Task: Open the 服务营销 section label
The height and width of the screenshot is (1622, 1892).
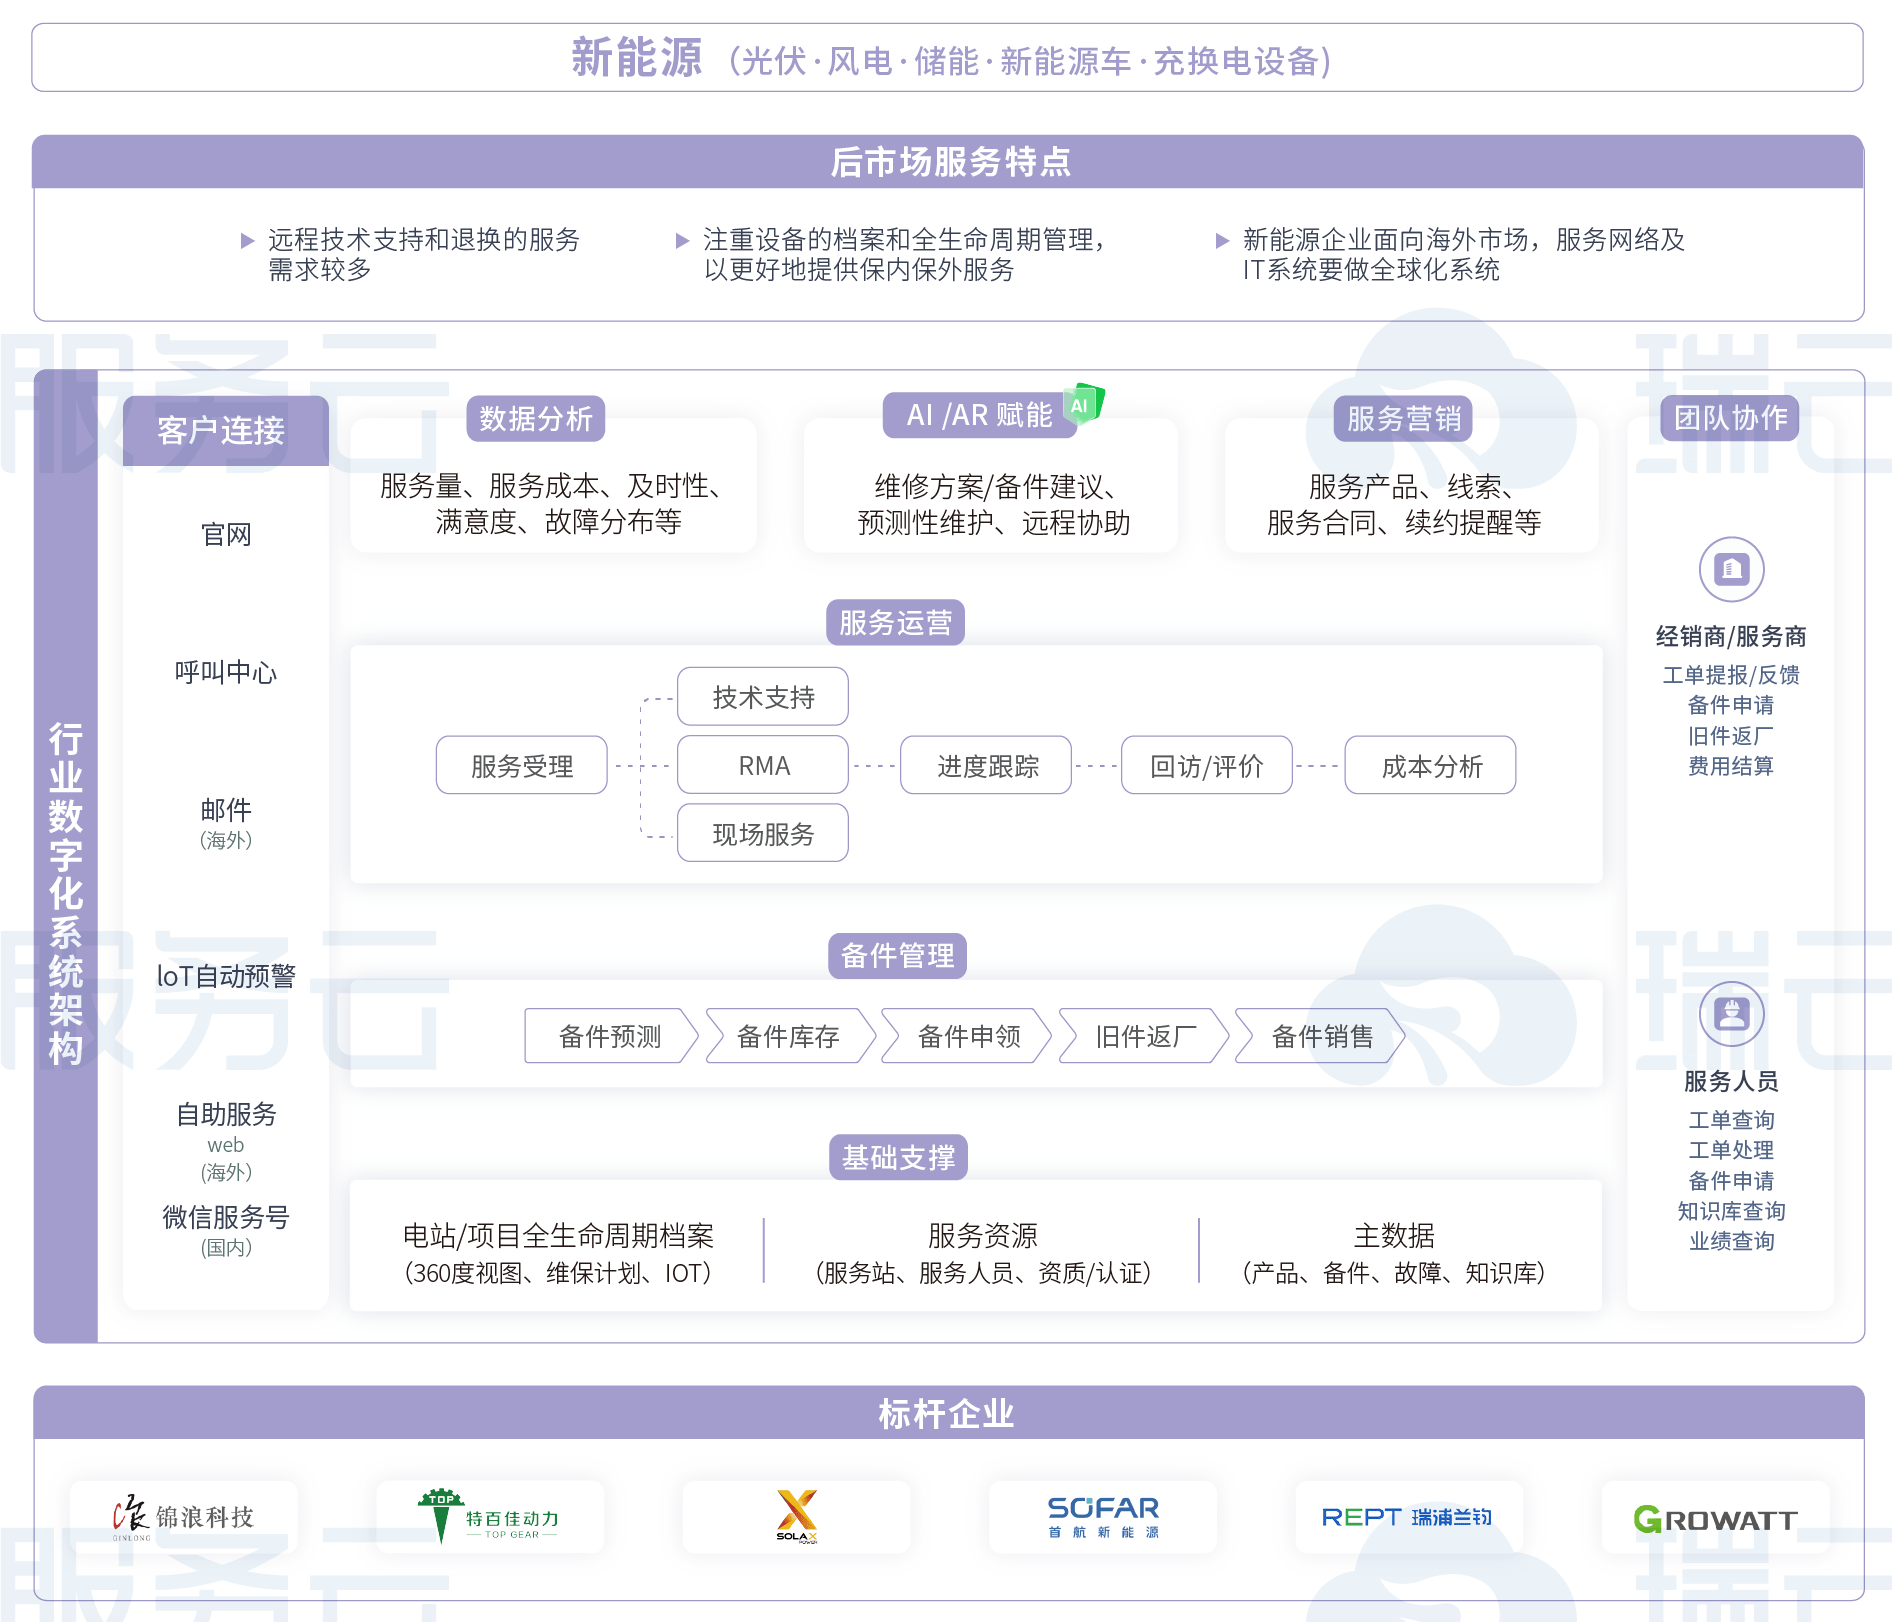Action: click(1403, 419)
